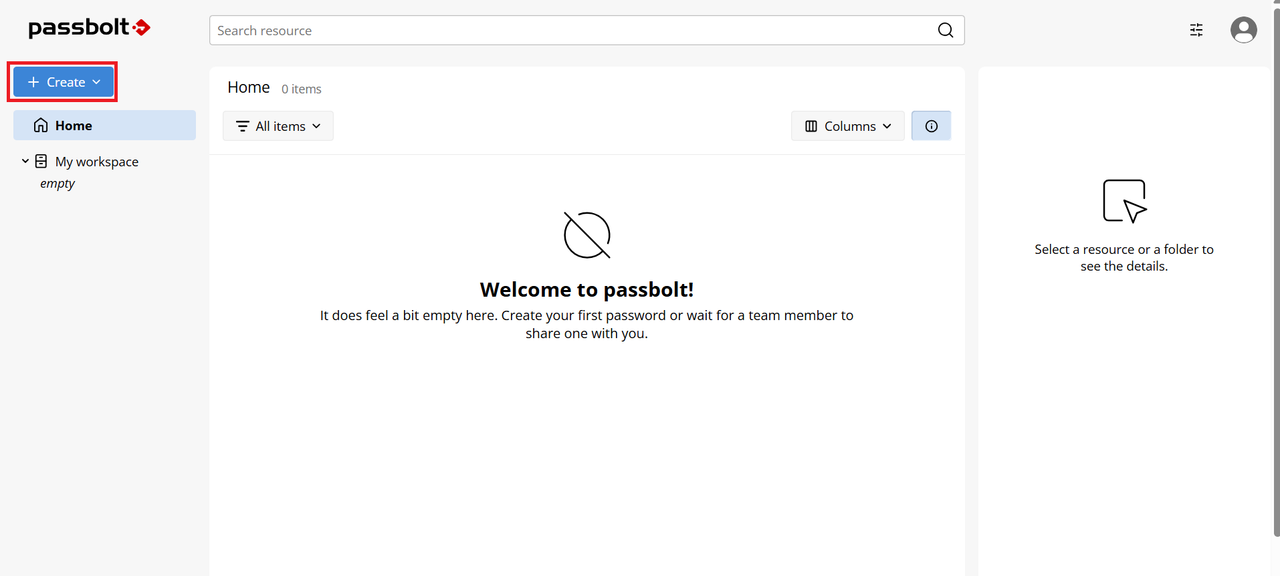The image size is (1280, 576).
Task: Collapse the My workspace tree chevron
Action: click(x=25, y=161)
